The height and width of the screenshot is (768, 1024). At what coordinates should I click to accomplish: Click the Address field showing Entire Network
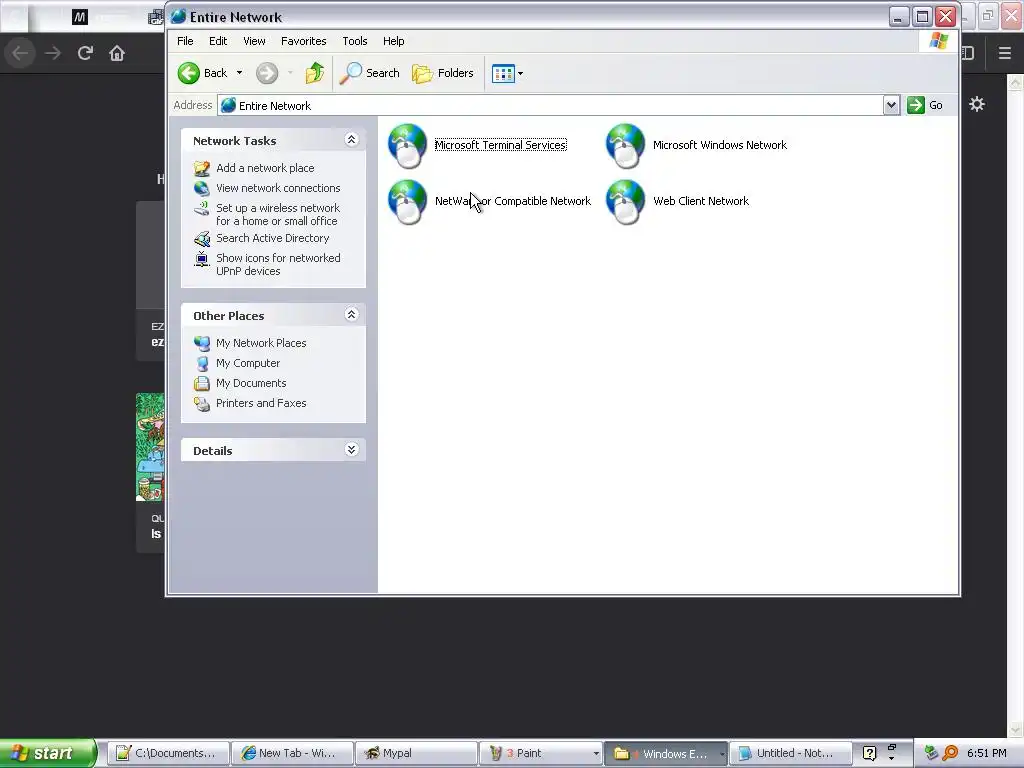tap(551, 105)
